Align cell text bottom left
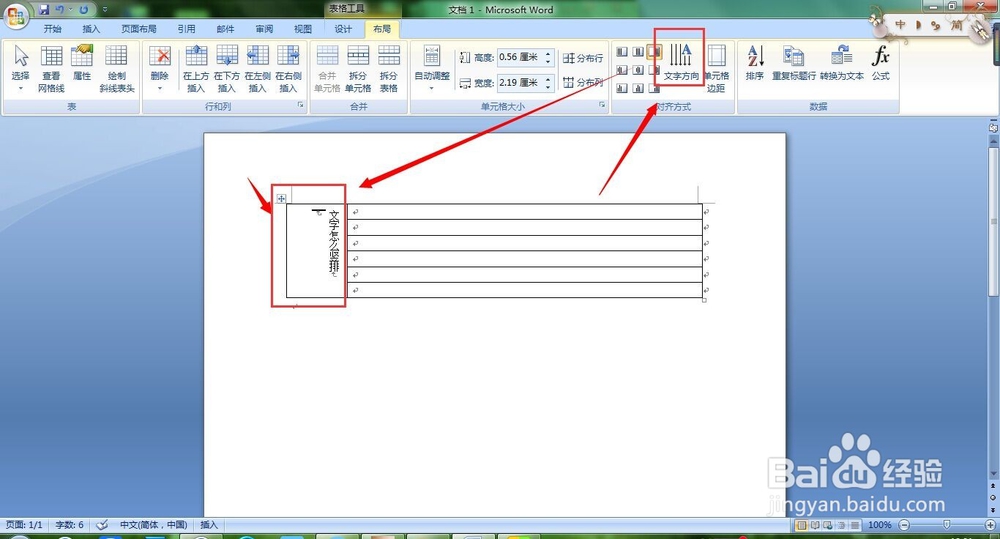Viewport: 1000px width, 539px height. click(x=622, y=88)
